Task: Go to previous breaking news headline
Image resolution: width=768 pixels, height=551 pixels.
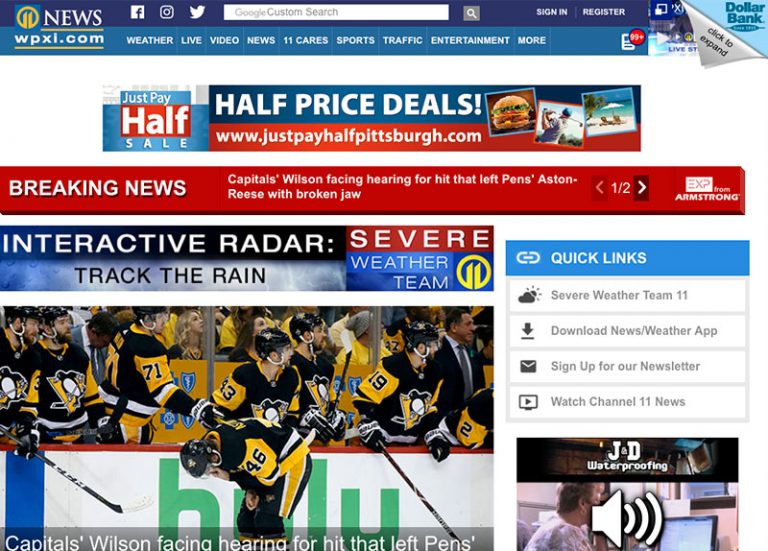Action: pos(600,188)
